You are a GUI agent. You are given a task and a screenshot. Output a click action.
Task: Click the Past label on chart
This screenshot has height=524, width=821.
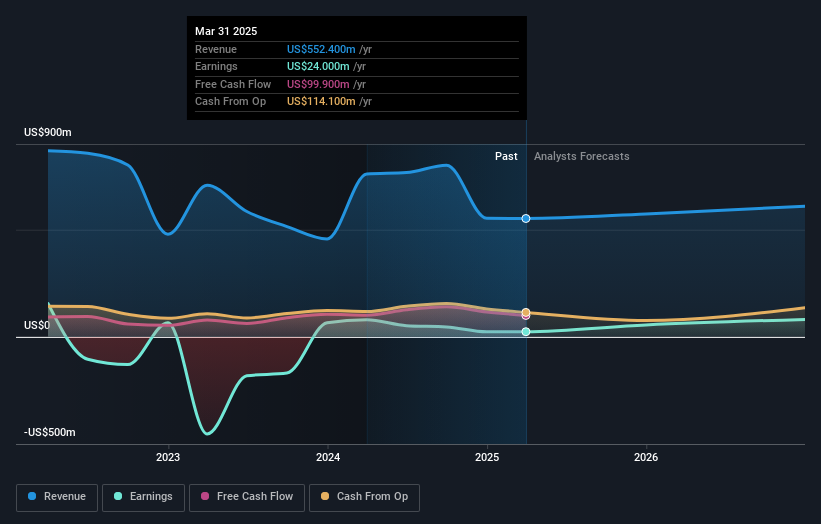[x=506, y=156]
